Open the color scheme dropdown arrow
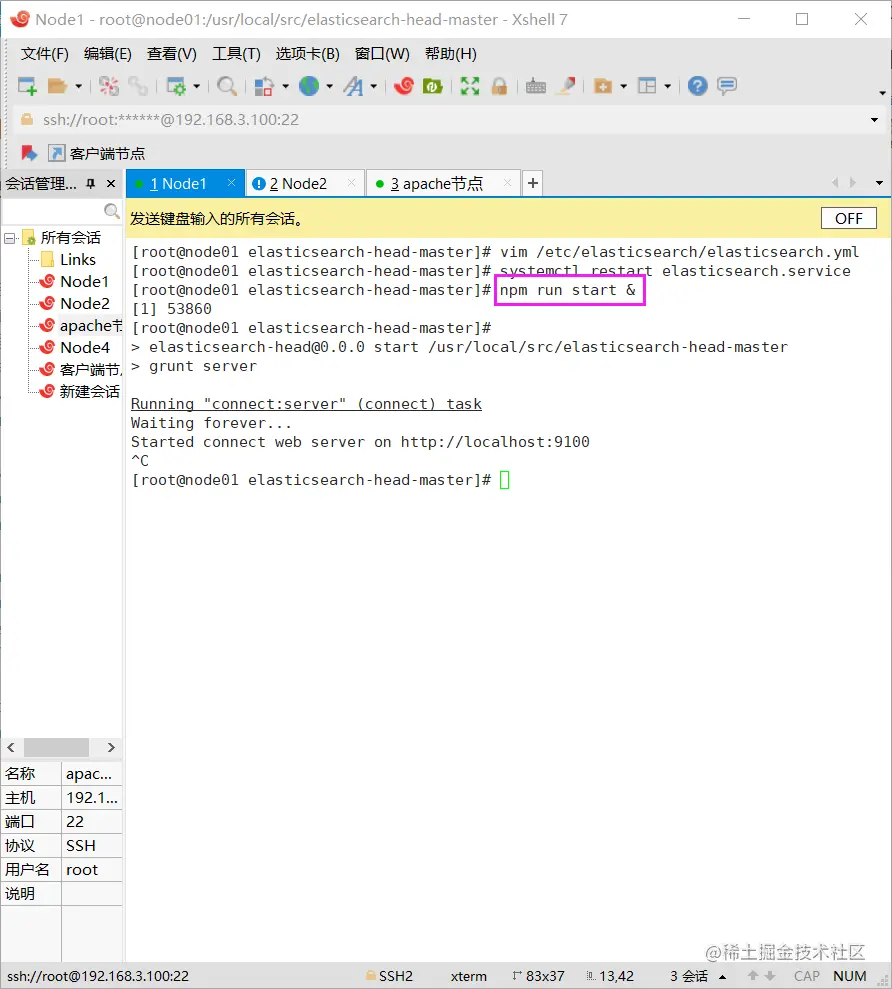 click(x=285, y=86)
